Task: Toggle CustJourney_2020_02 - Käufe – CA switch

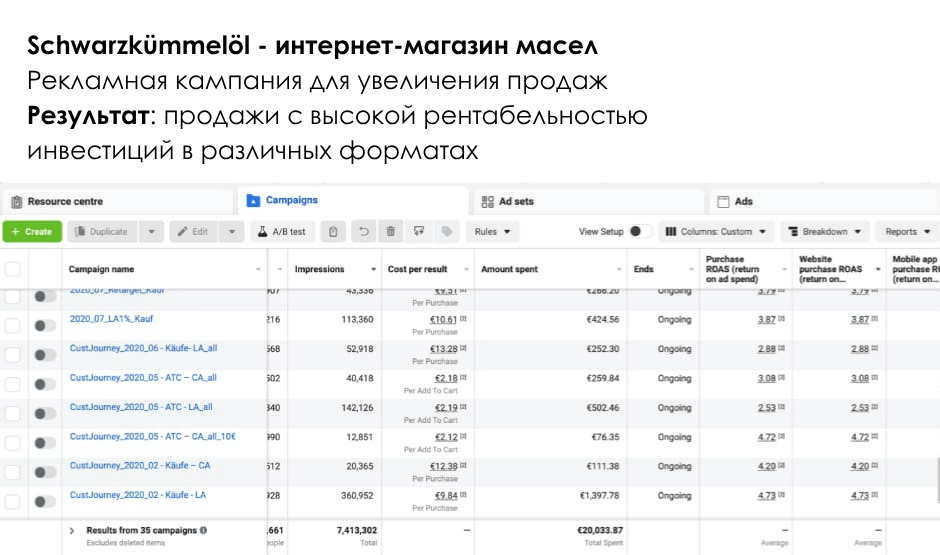Action: click(44, 472)
